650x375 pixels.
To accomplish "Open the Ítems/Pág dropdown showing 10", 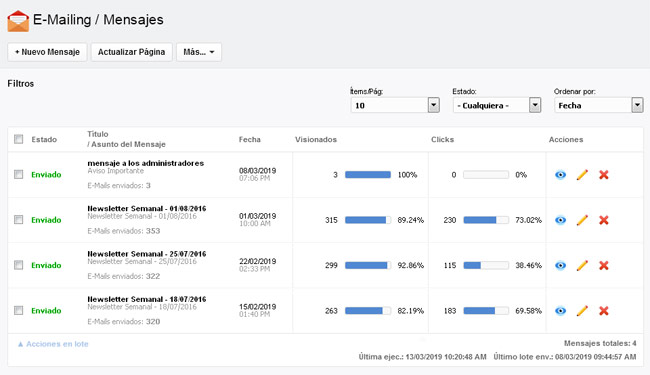I will point(395,105).
